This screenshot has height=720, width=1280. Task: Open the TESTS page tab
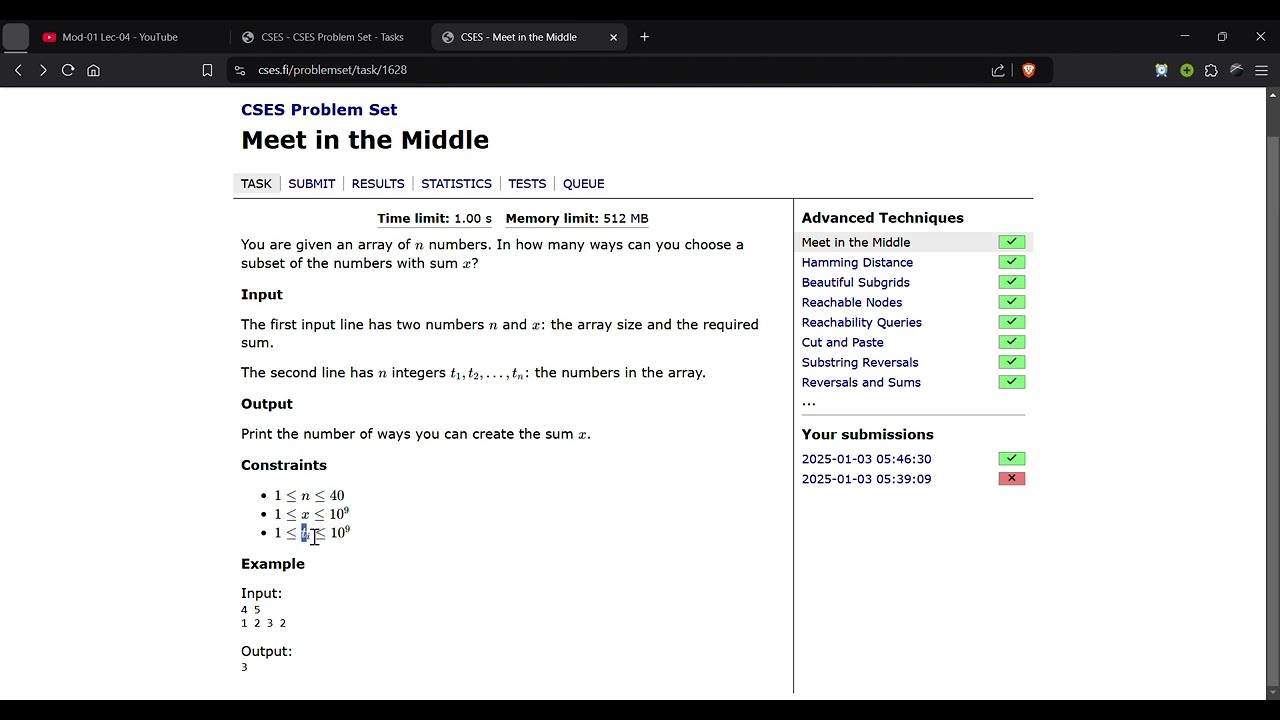point(527,184)
